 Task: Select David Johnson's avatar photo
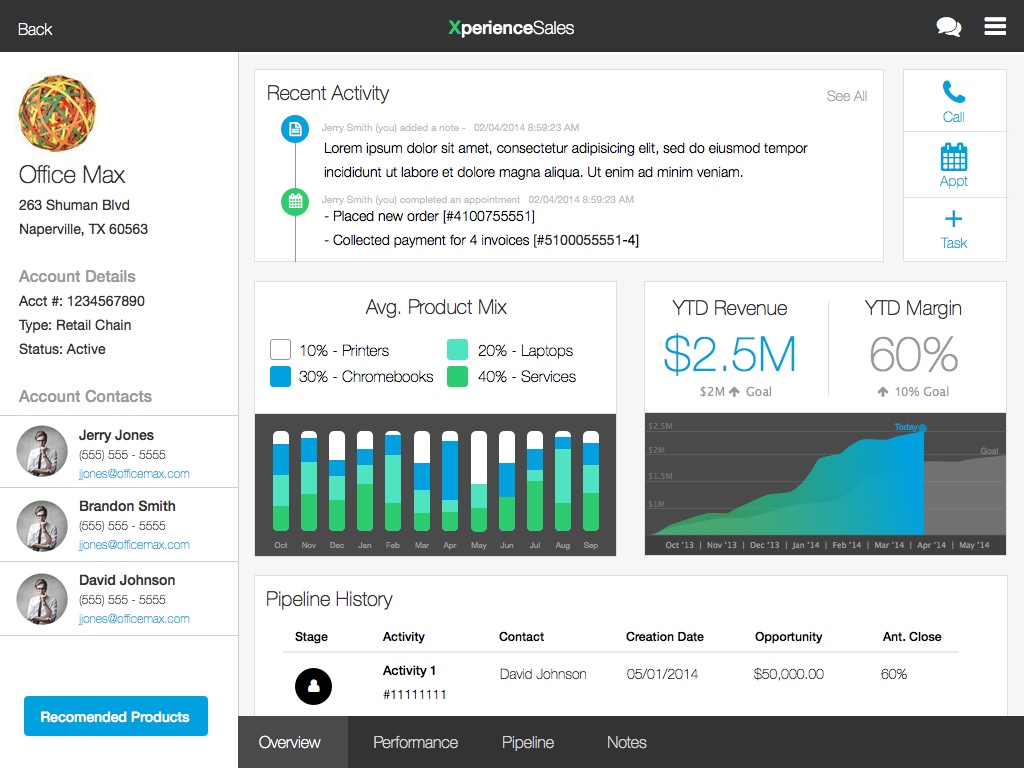42,599
